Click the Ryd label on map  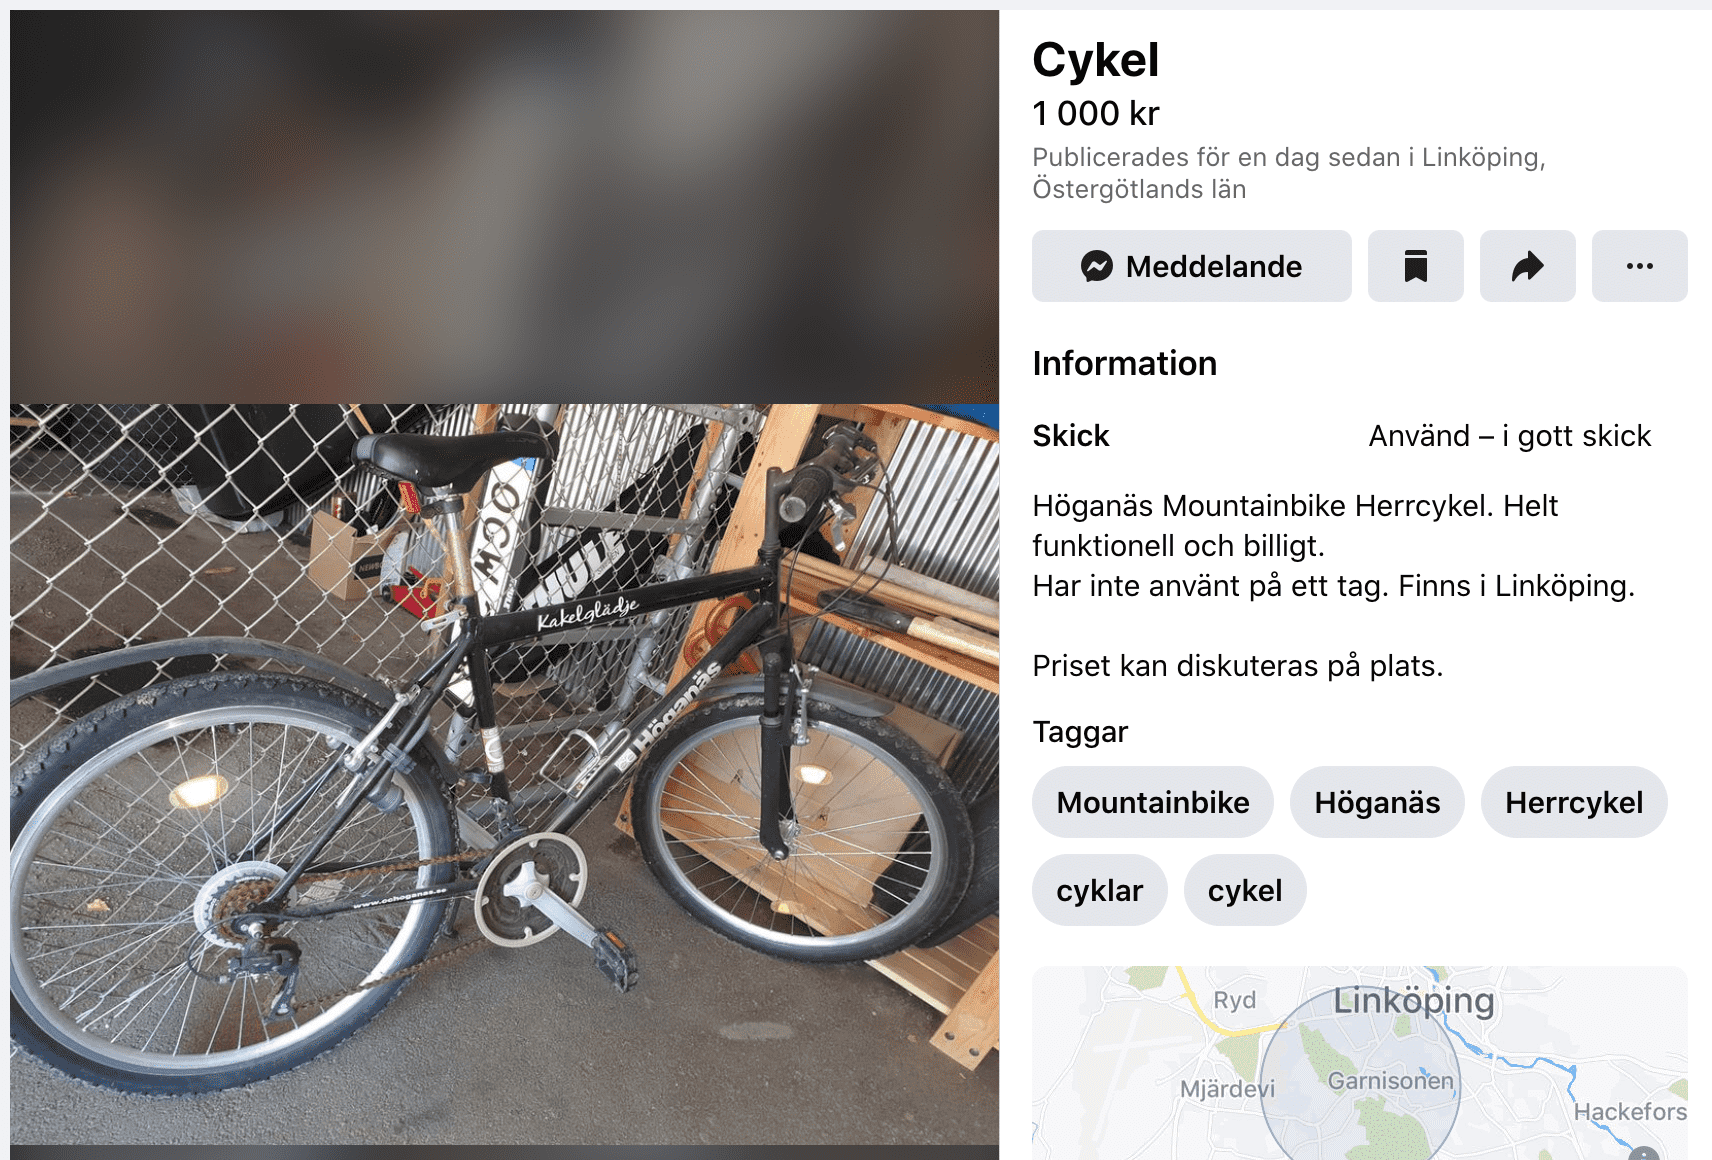point(1234,1000)
